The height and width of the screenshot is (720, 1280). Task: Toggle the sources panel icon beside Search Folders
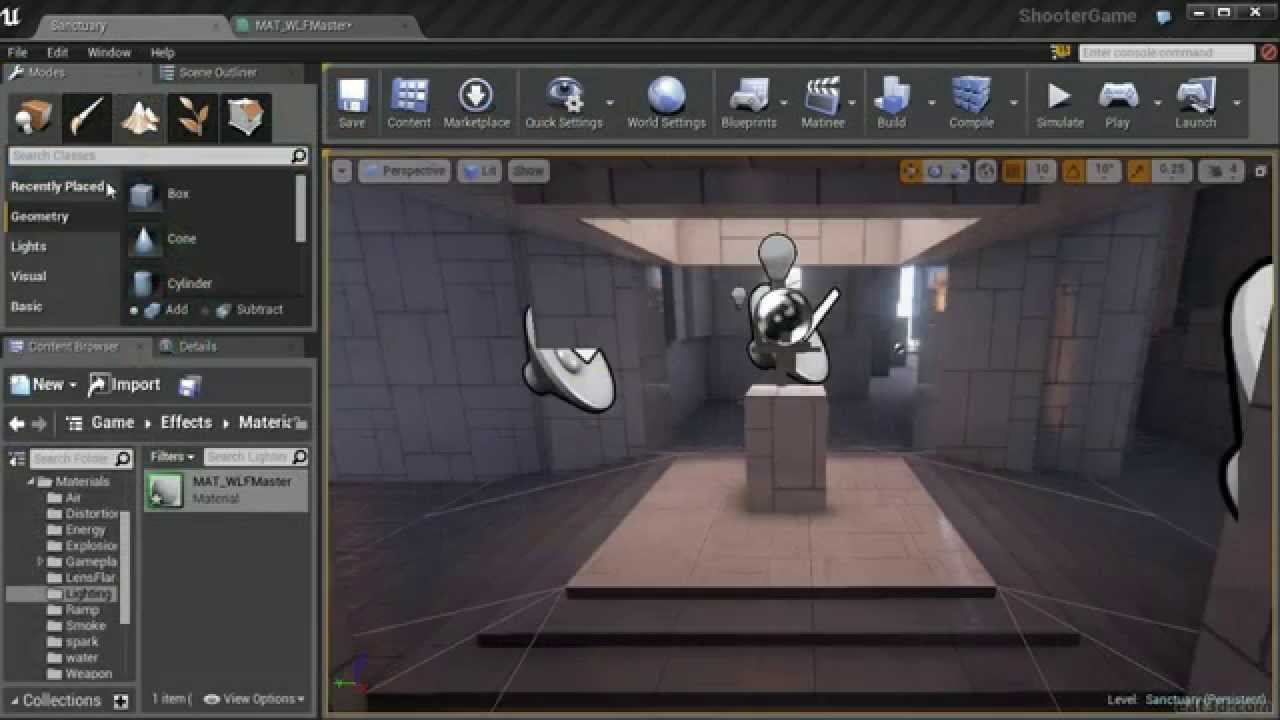[x=16, y=459]
